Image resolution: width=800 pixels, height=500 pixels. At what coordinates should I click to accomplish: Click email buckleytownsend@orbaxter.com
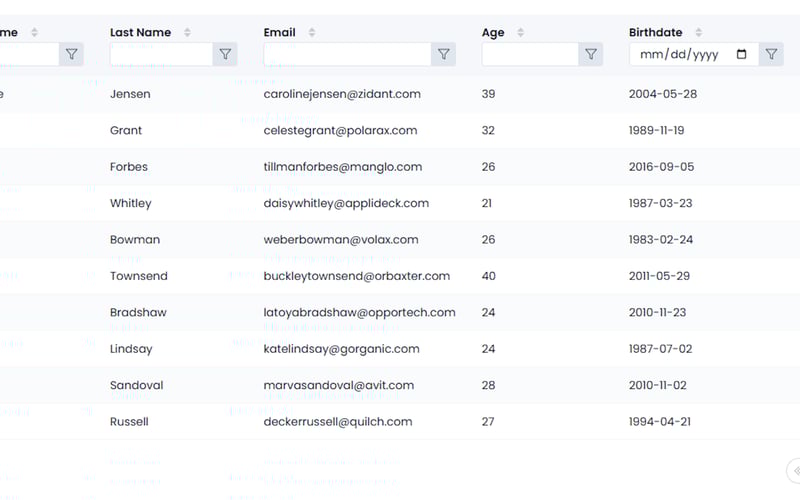[357, 276]
